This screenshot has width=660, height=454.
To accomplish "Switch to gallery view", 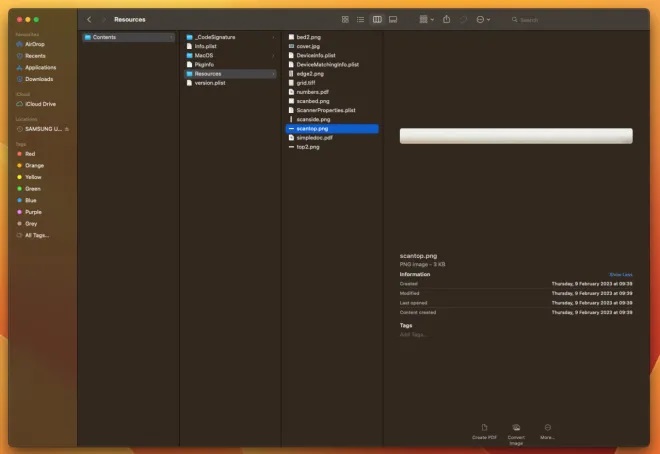I will (x=393, y=19).
